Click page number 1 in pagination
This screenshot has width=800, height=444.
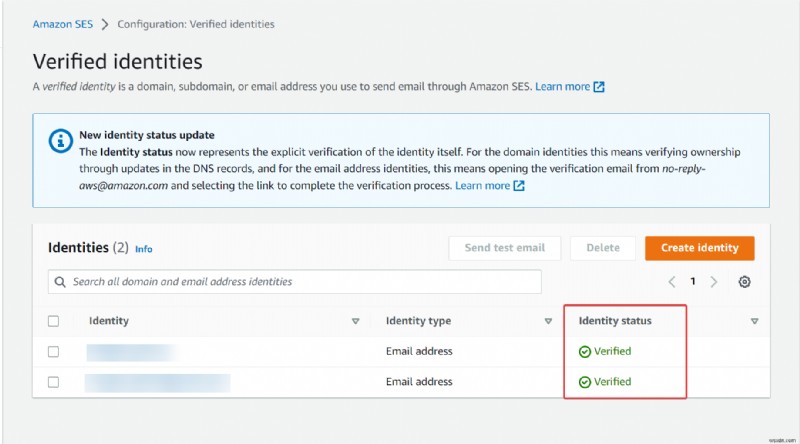tap(693, 281)
